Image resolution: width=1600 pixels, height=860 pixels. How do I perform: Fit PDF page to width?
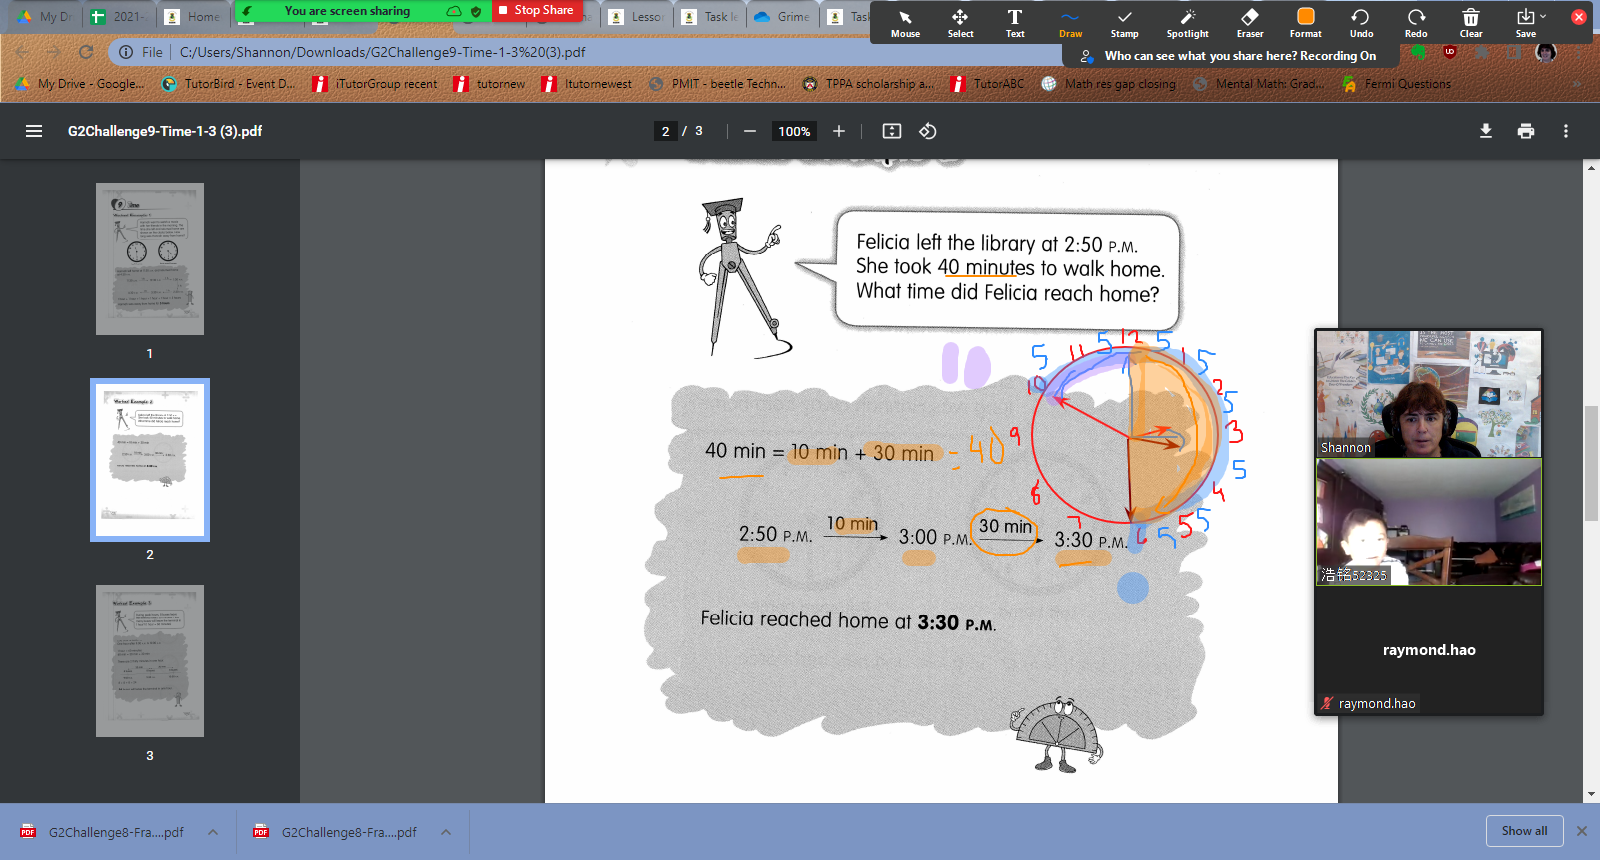(x=892, y=131)
